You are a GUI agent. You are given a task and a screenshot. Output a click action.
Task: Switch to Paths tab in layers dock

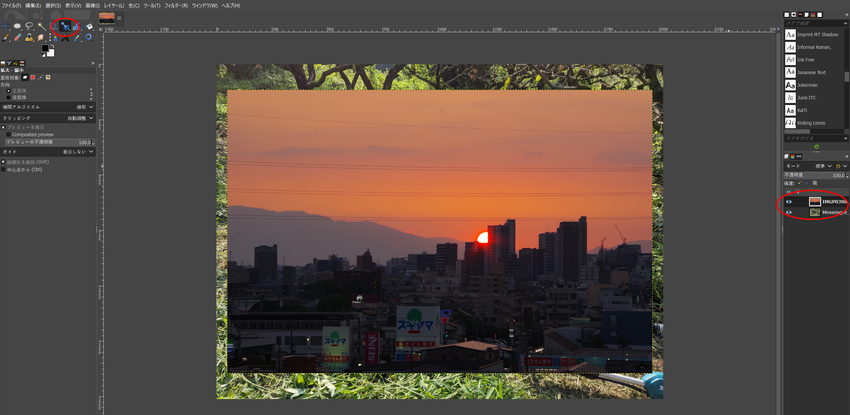pos(799,157)
